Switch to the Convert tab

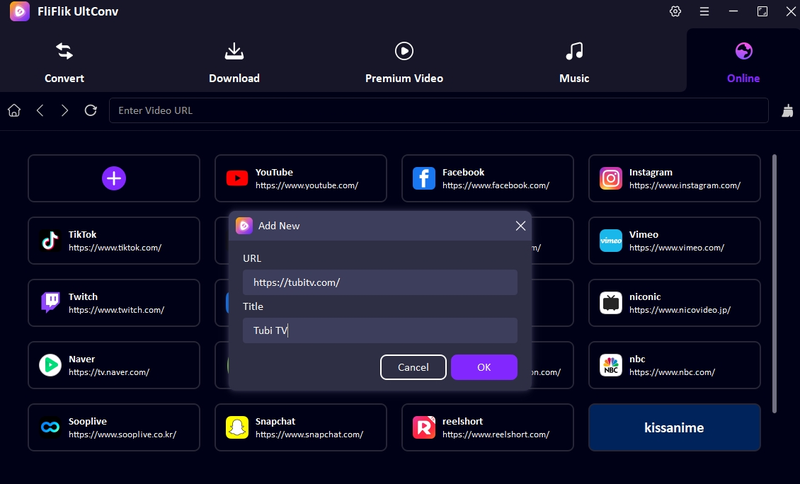tap(64, 62)
